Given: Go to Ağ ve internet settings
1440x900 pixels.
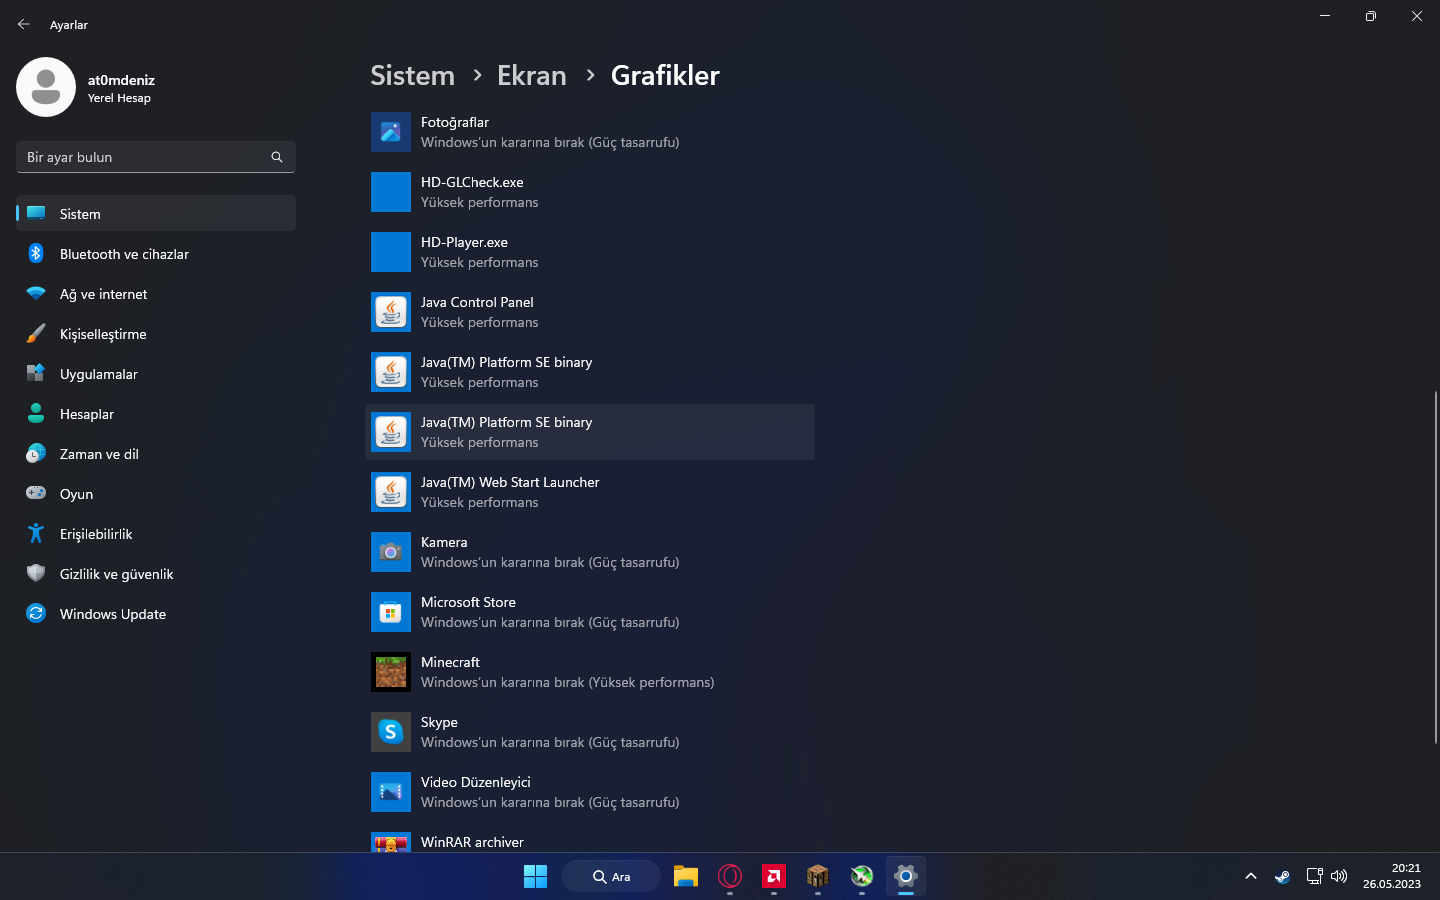Looking at the screenshot, I should pos(156,294).
